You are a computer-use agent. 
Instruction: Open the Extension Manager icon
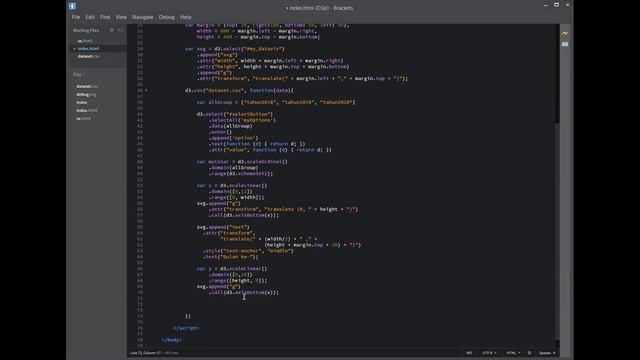tap(565, 44)
